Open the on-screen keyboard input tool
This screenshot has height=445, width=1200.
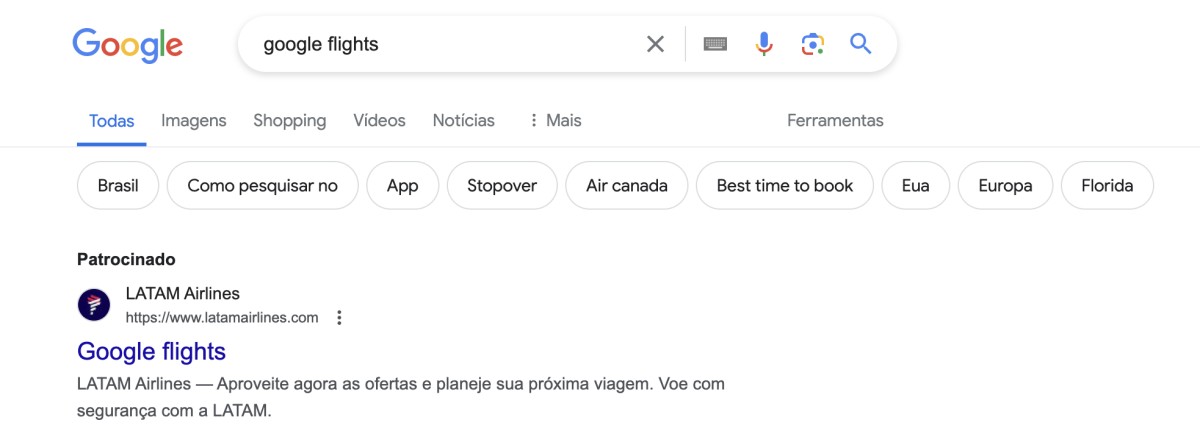(714, 44)
